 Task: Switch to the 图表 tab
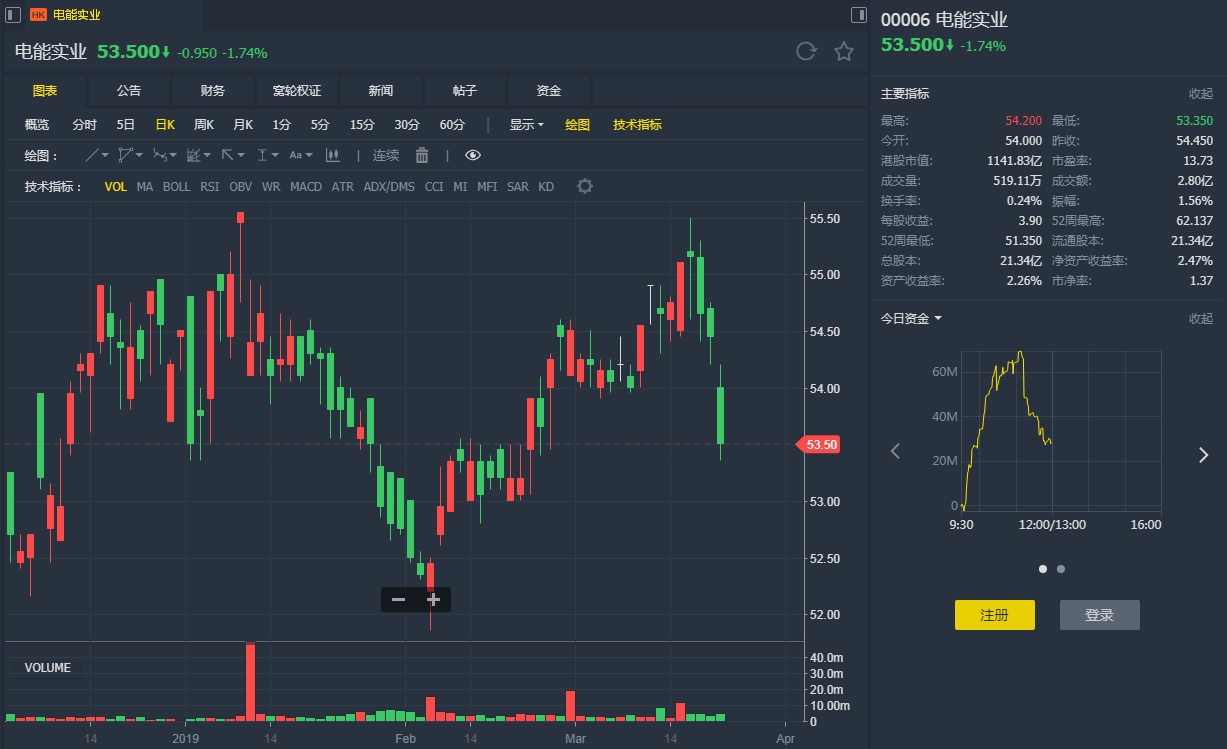click(x=45, y=91)
